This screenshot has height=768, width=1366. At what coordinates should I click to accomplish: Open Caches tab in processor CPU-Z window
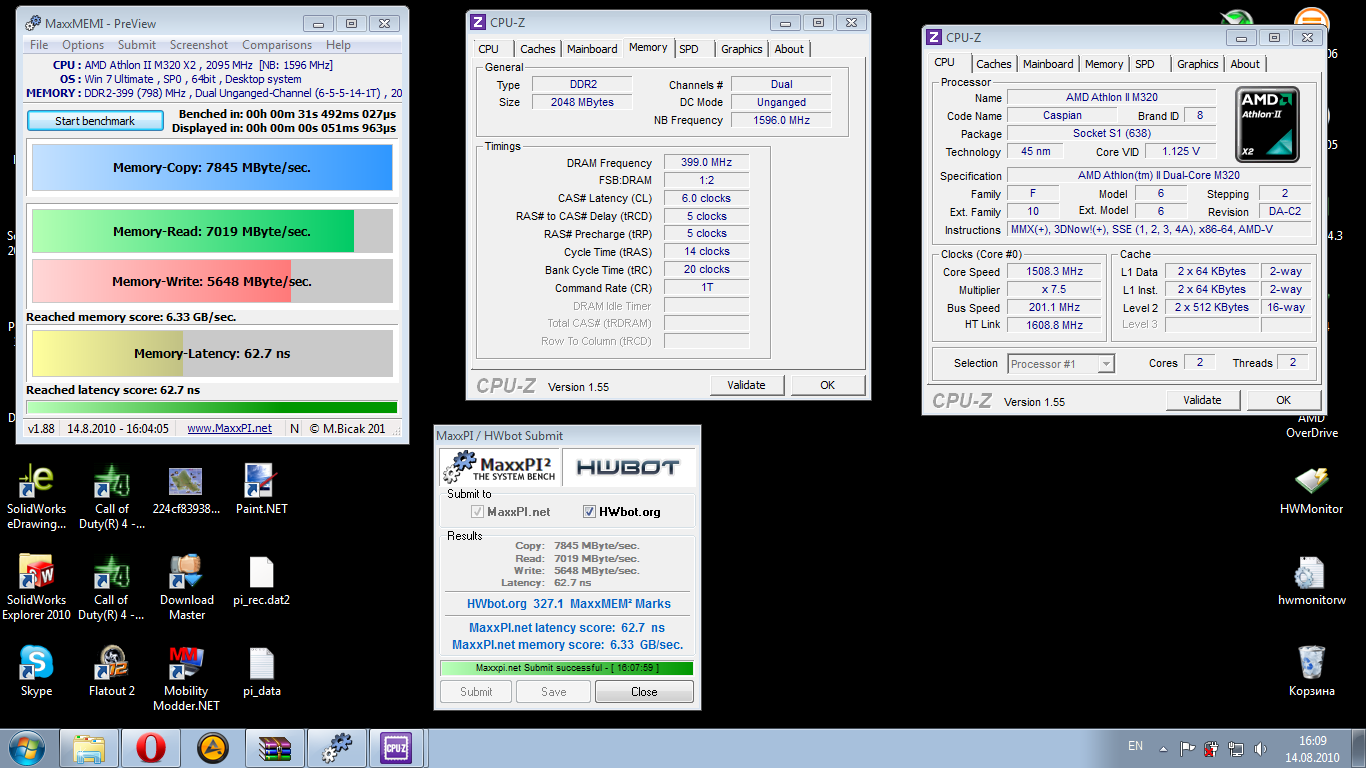[x=994, y=64]
